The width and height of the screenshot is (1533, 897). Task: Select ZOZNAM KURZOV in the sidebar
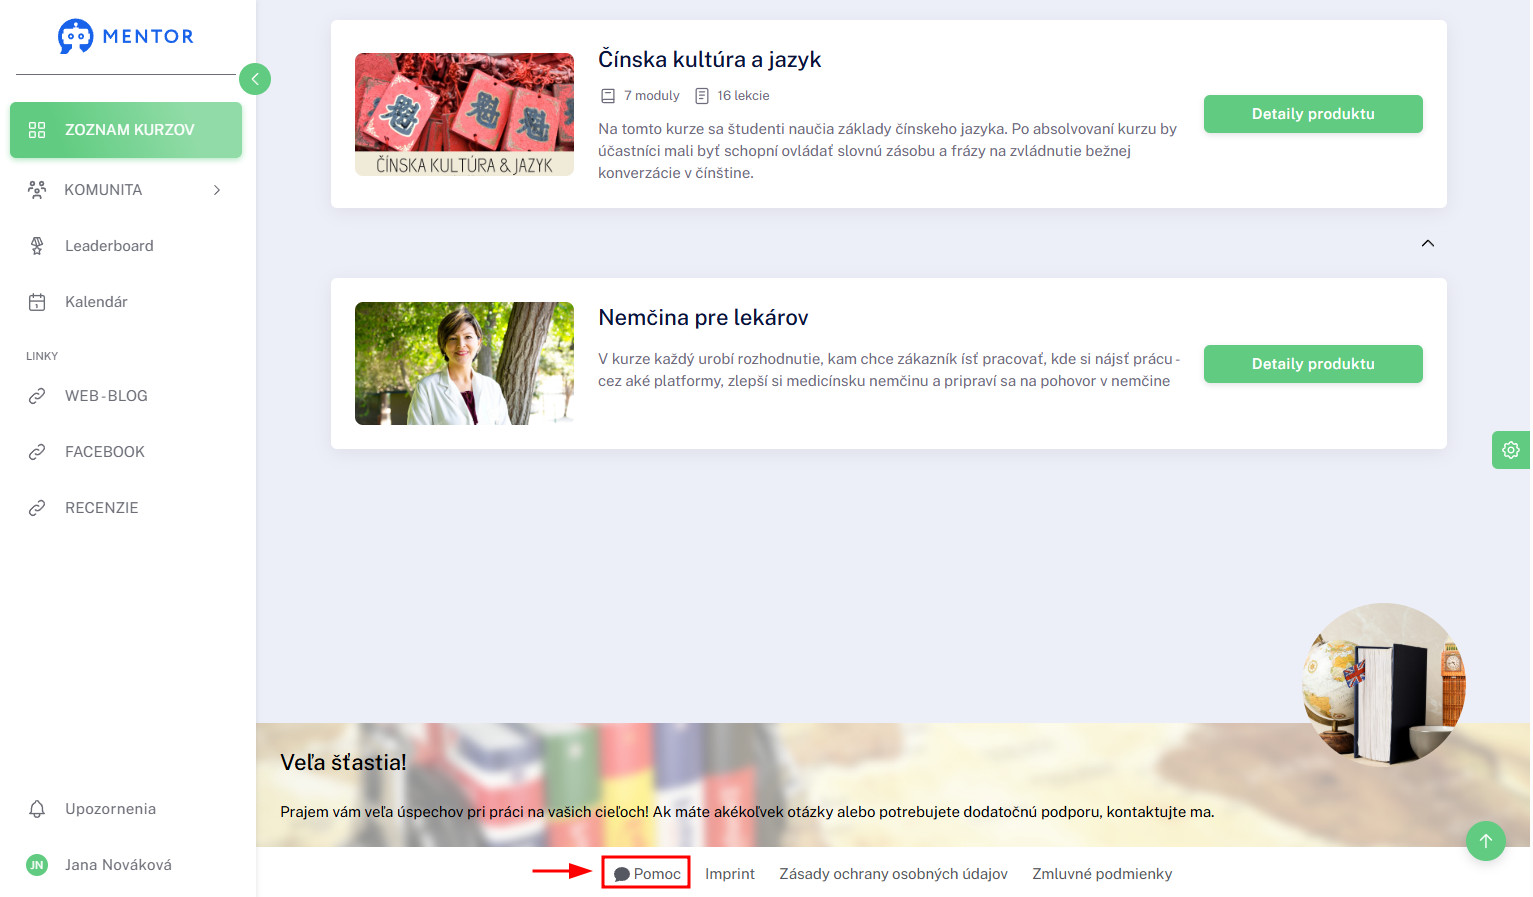coord(126,130)
